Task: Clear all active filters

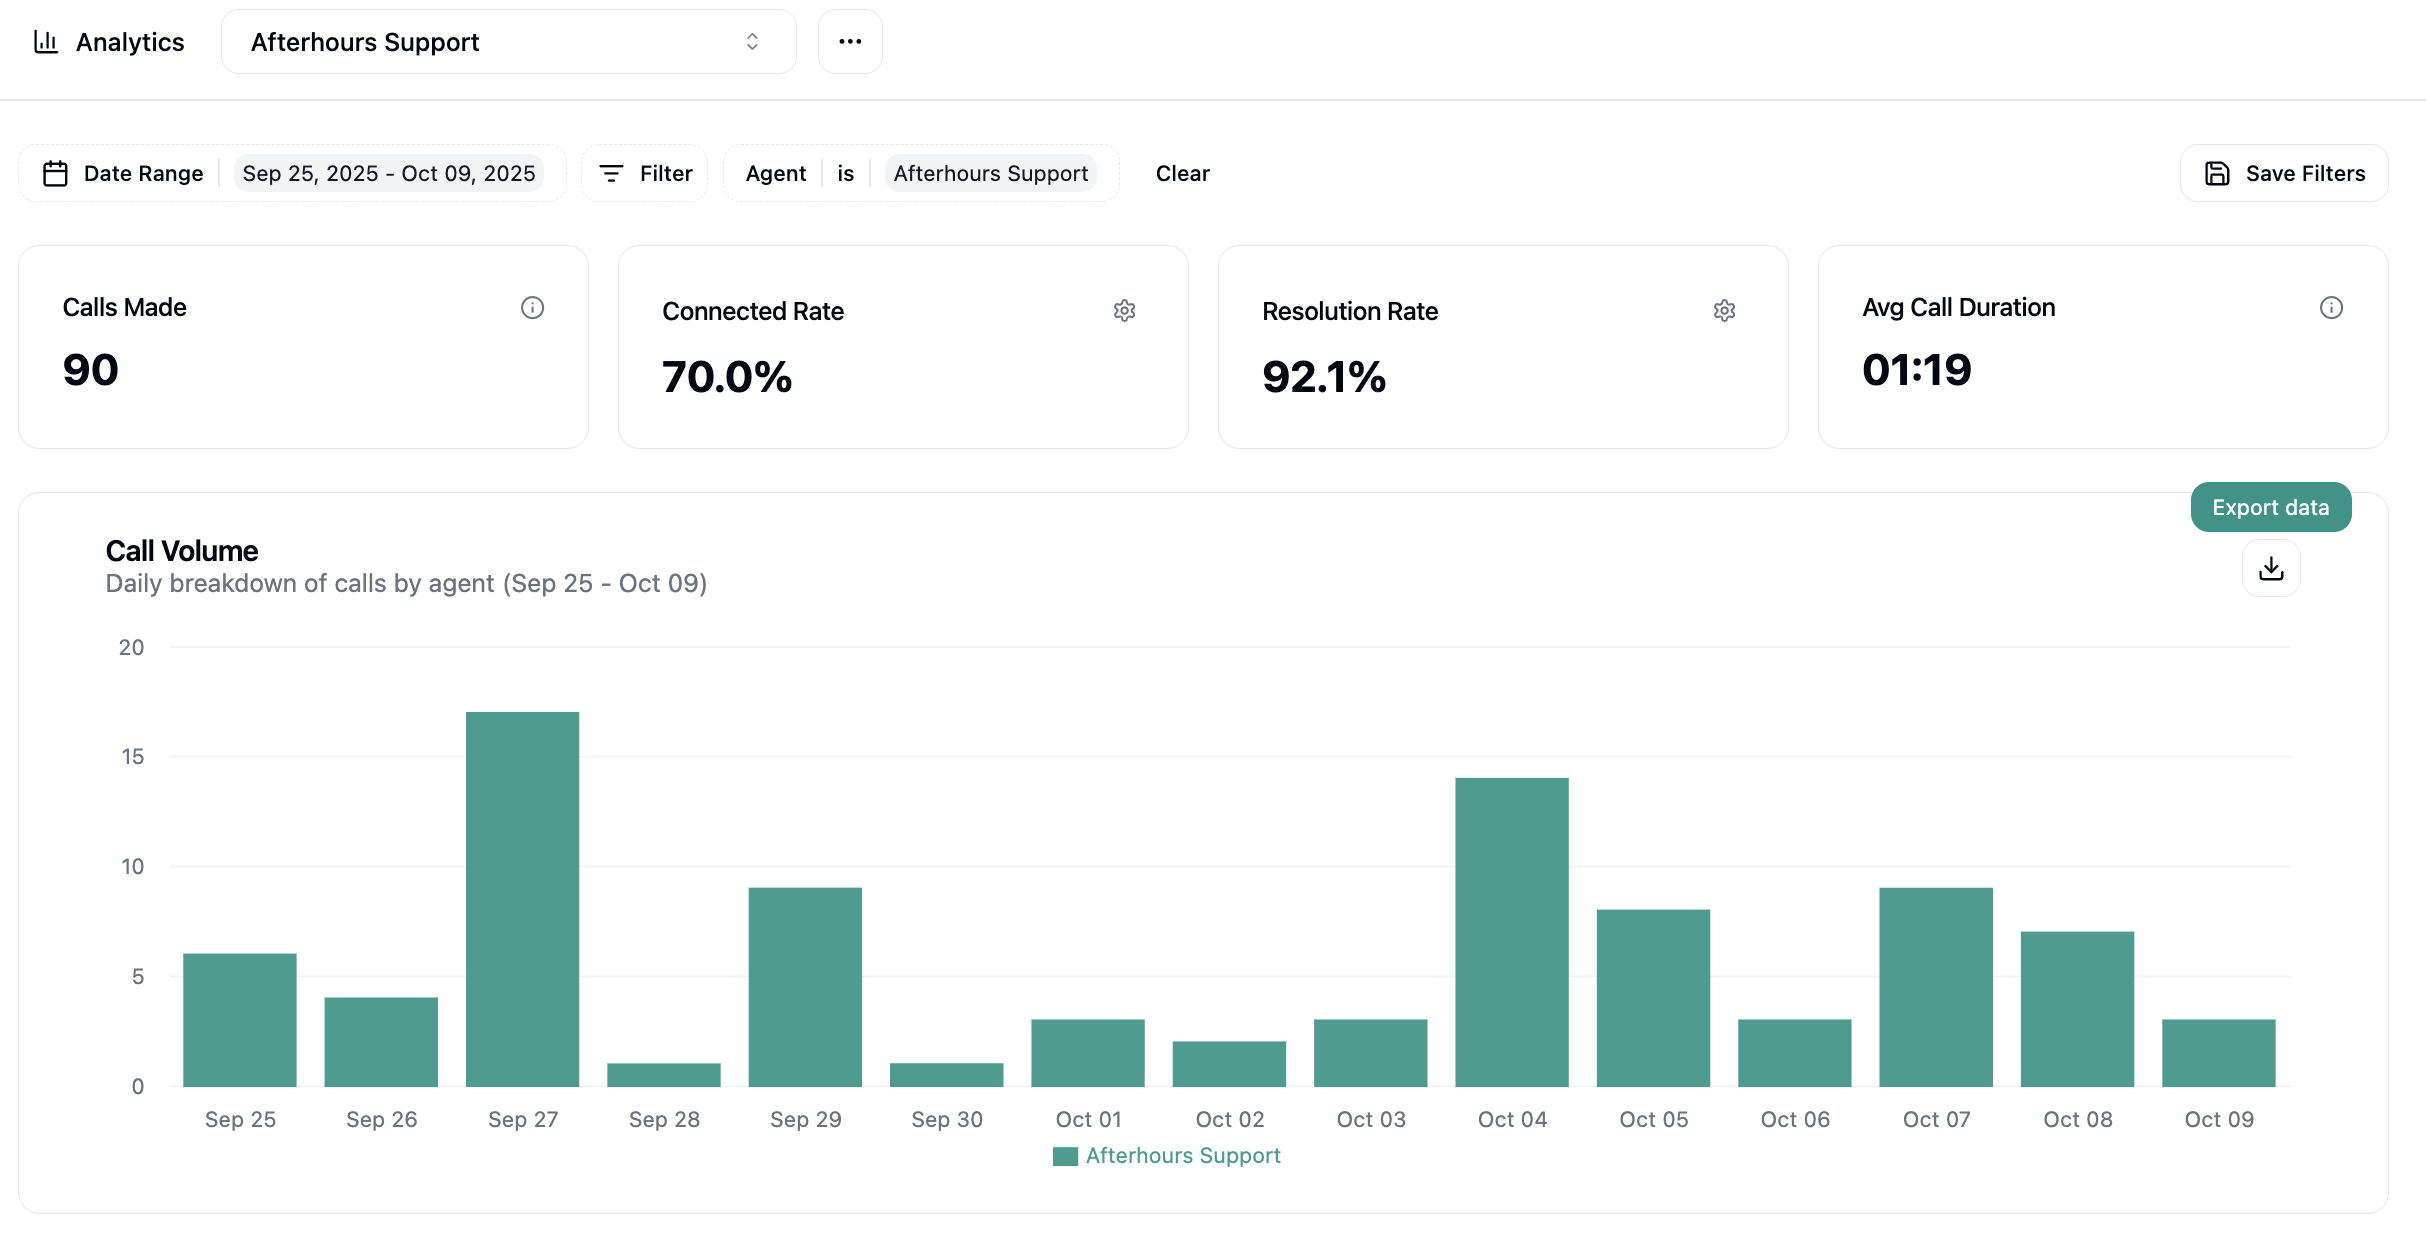Action: click(x=1182, y=172)
